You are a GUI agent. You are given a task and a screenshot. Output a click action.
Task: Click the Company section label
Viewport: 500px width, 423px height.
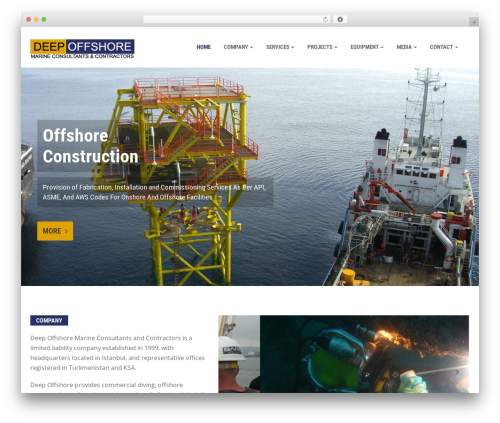[x=49, y=320]
